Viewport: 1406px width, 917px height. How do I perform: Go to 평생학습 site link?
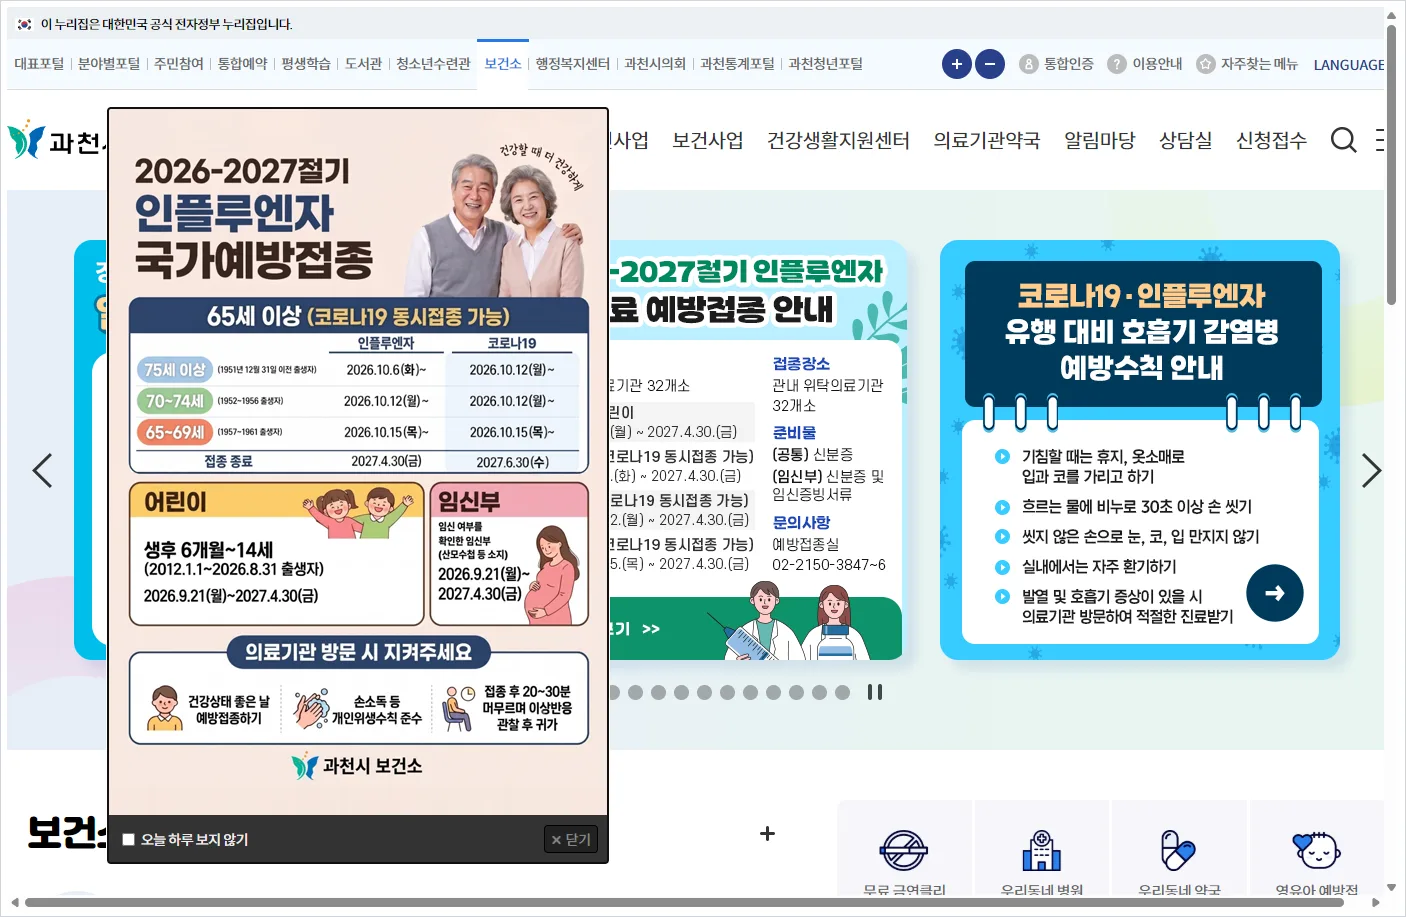(x=306, y=64)
